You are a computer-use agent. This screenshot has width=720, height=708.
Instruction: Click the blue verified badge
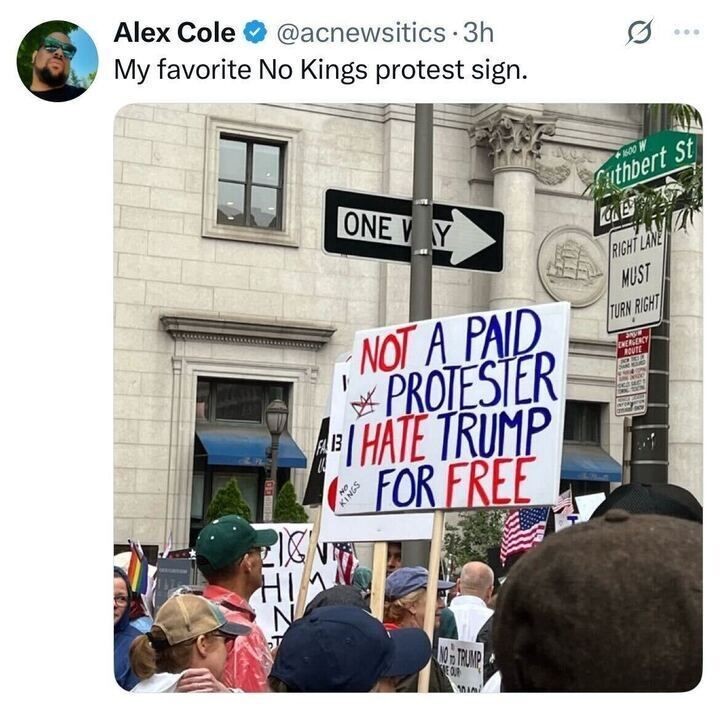pos(255,33)
